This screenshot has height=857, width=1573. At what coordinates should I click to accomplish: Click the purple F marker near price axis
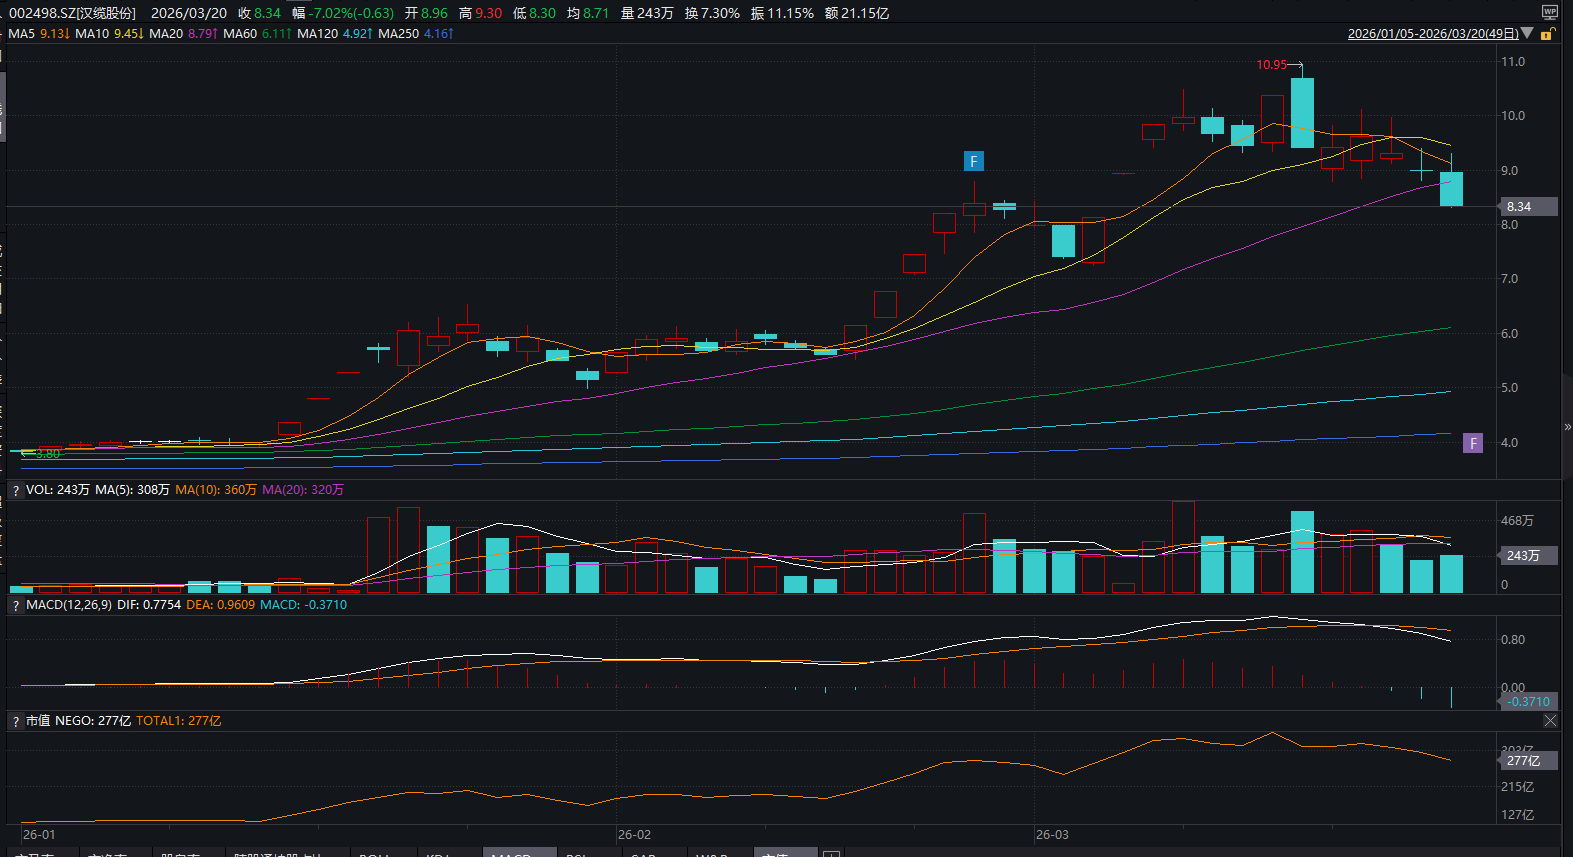click(x=1472, y=443)
